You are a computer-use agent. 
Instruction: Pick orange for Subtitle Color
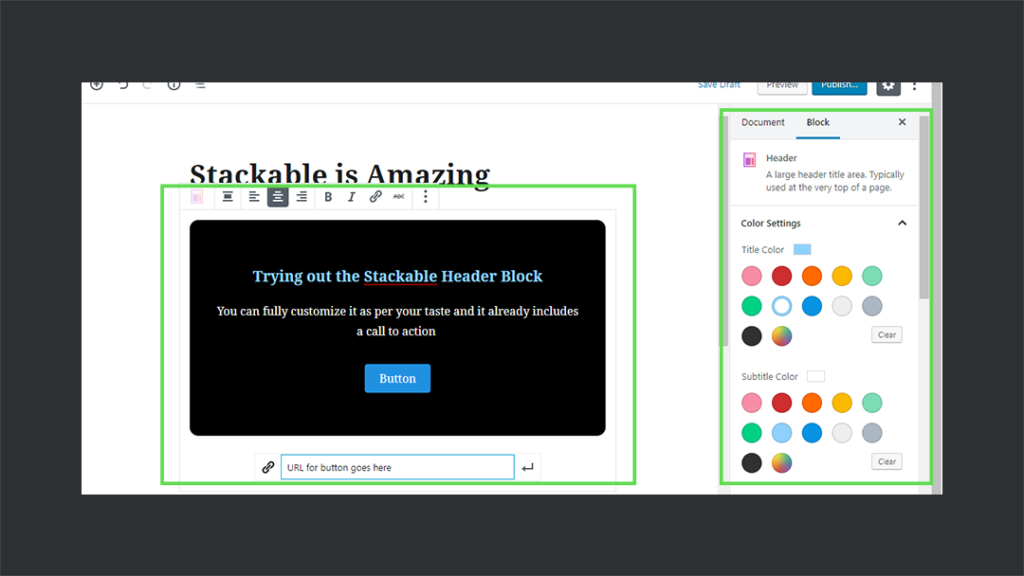(x=812, y=403)
